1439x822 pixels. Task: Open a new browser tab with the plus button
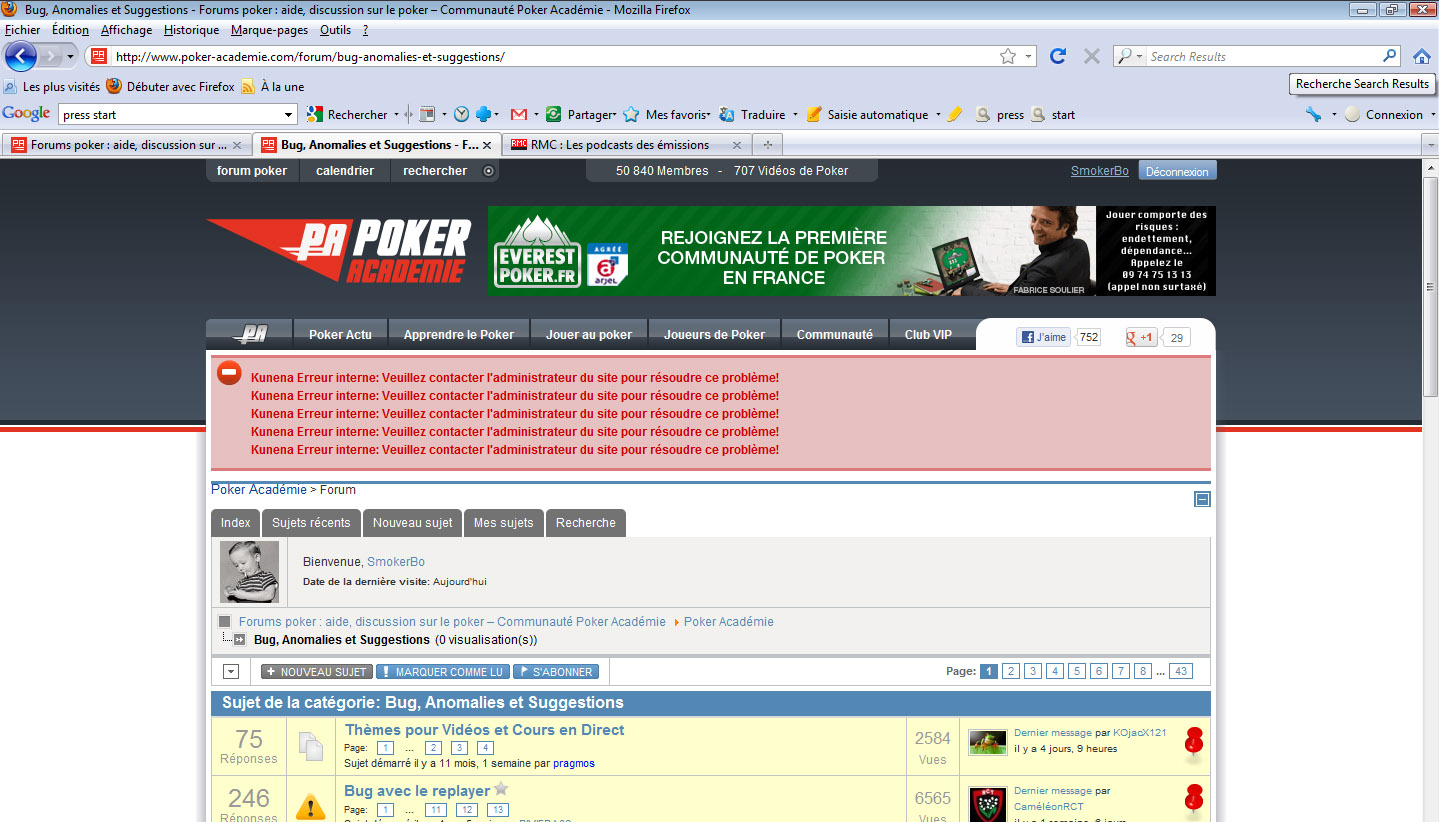[767, 145]
